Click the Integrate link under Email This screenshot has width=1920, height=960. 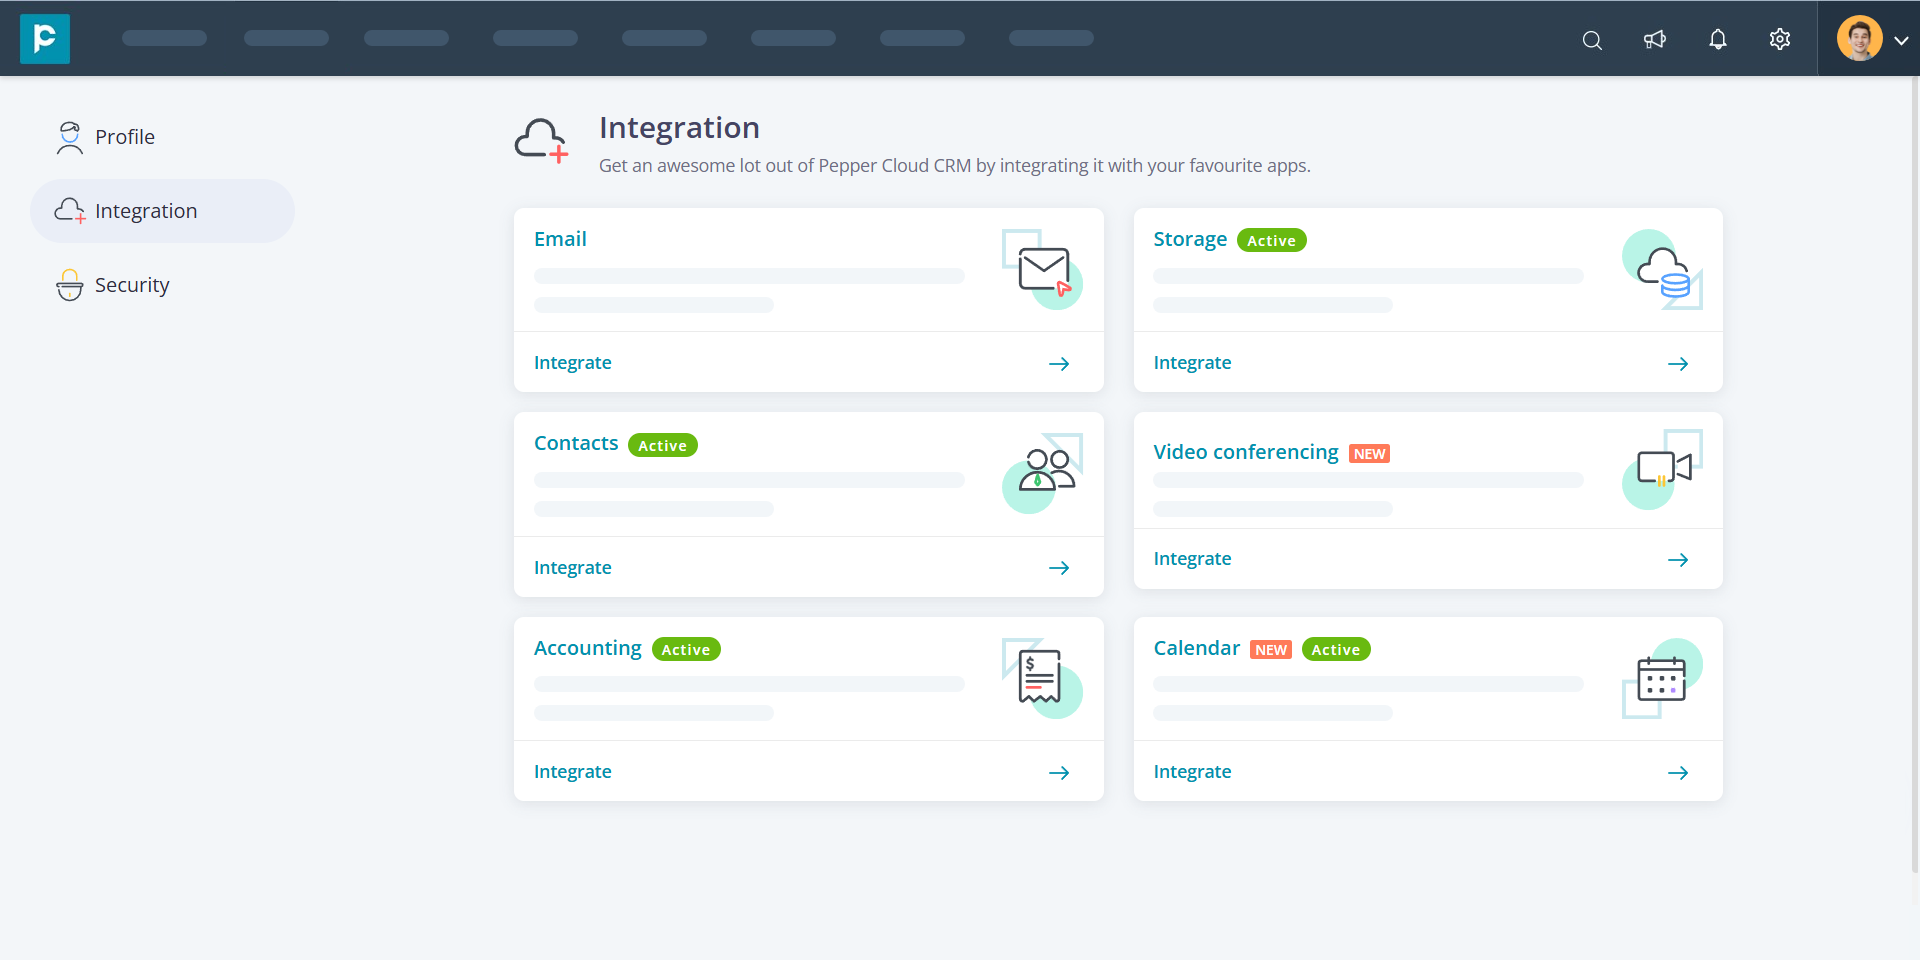pyautogui.click(x=573, y=363)
